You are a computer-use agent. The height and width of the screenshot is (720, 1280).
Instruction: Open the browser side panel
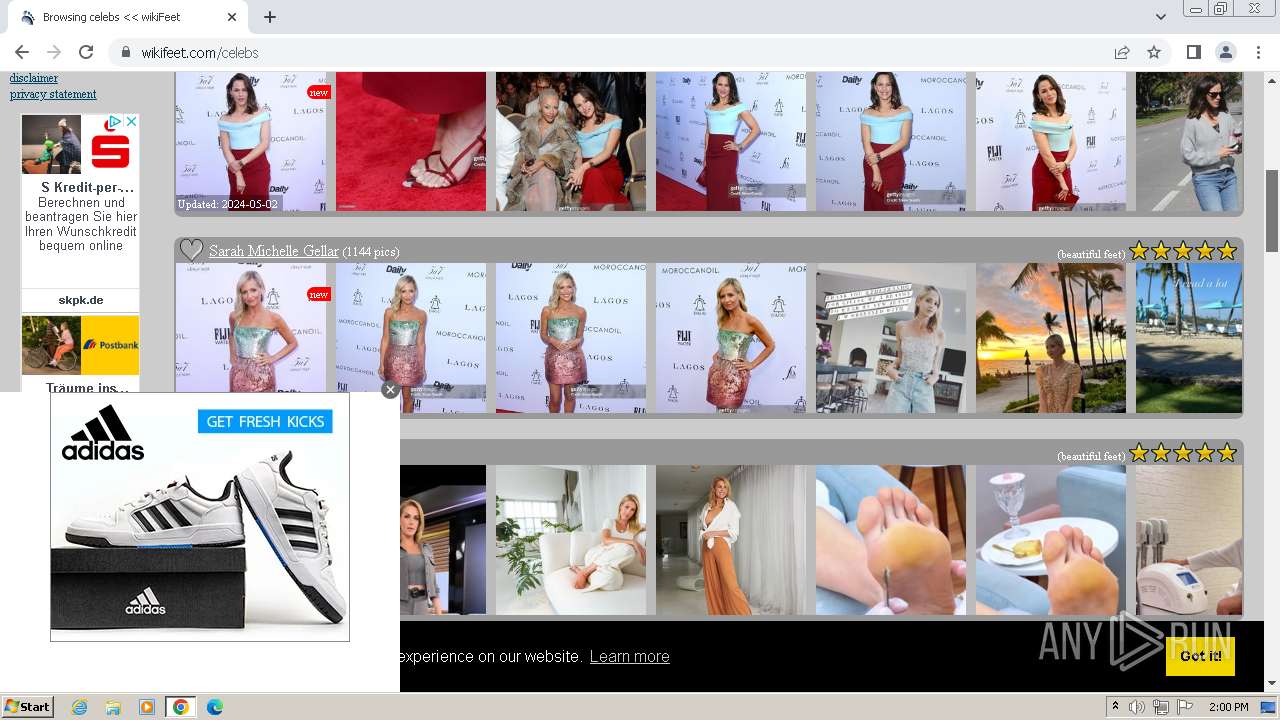[x=1194, y=52]
